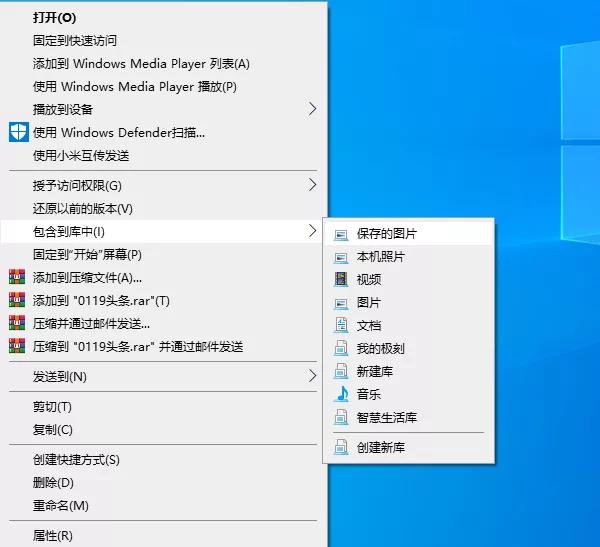Click the 我的极刻 library icon
600x547 pixels.
point(341,348)
